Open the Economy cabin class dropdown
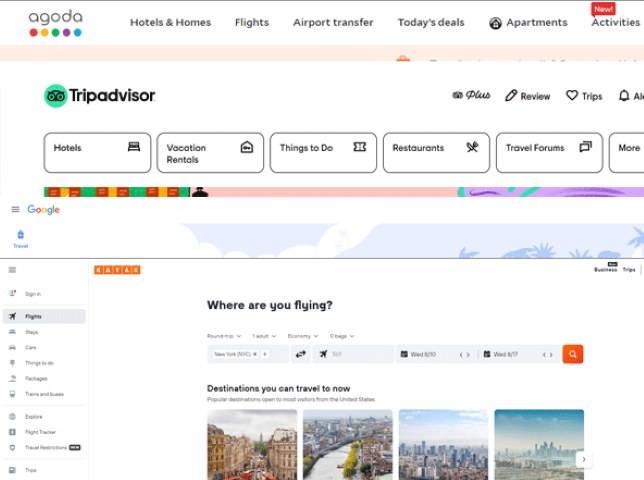 303,336
